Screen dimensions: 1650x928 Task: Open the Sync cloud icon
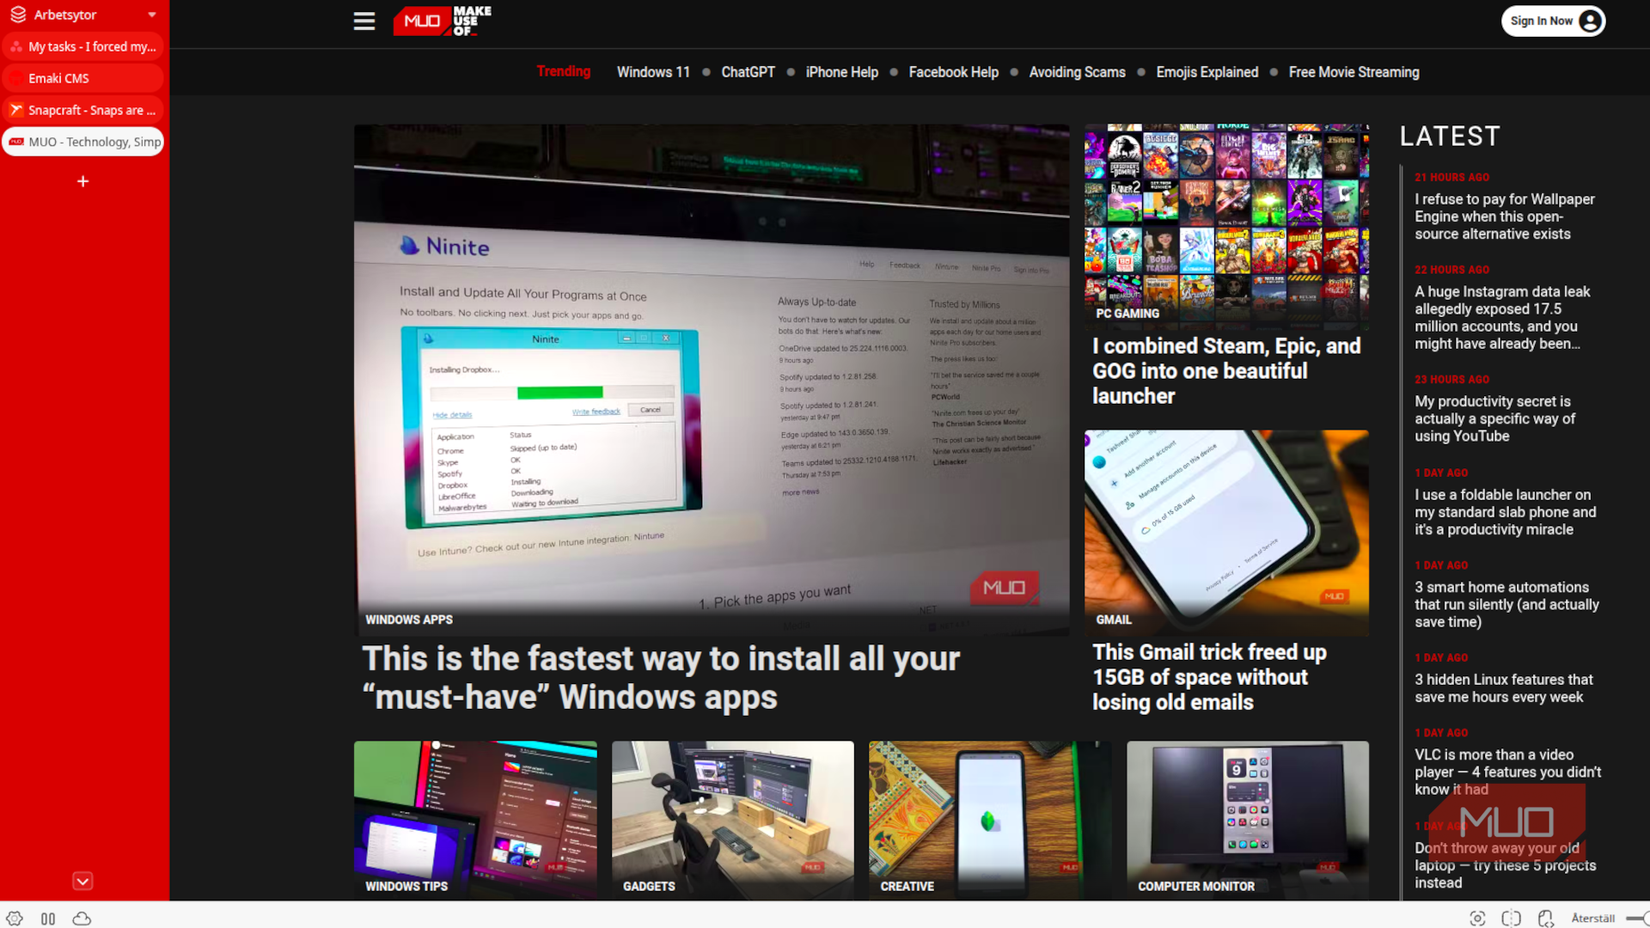pos(82,918)
